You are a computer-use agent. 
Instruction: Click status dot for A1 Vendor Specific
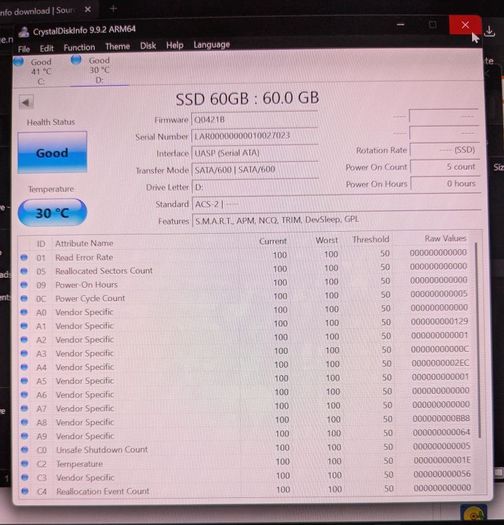[x=24, y=325]
